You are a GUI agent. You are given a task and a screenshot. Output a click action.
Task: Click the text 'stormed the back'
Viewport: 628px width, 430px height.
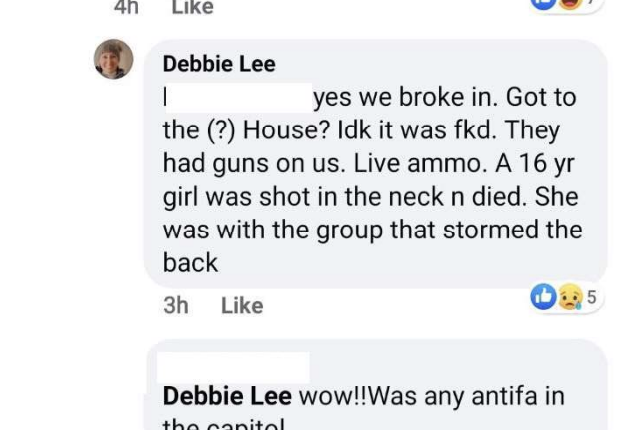pyautogui.click(x=372, y=246)
